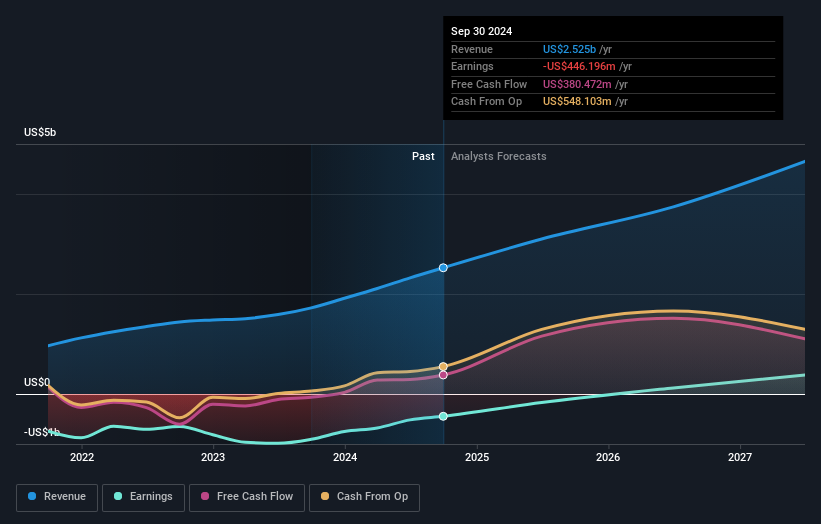Toggle the Cash From Op legend series
Viewport: 821px width, 524px height.
tap(364, 497)
